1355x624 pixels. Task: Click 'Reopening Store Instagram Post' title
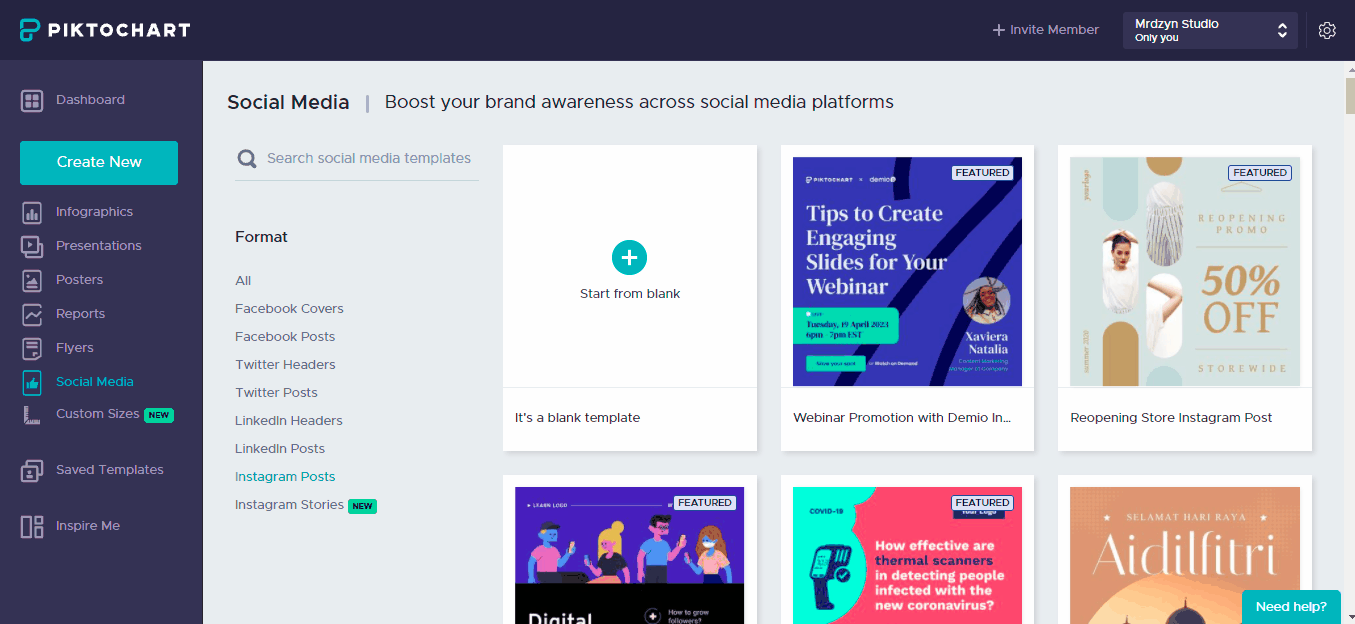click(x=1171, y=418)
